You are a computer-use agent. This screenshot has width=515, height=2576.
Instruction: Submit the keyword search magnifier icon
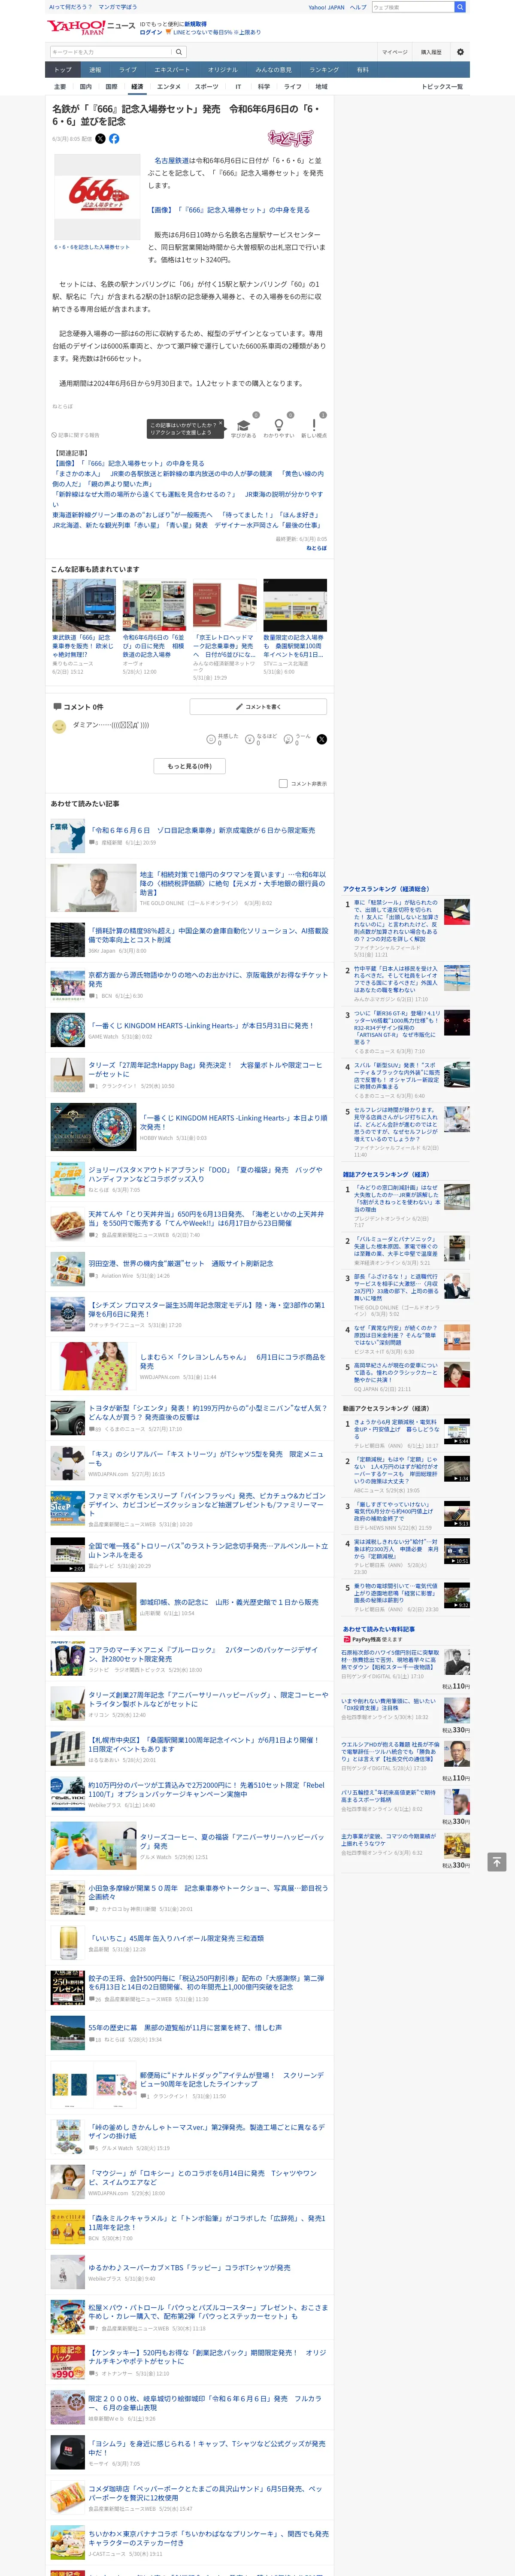pos(179,52)
